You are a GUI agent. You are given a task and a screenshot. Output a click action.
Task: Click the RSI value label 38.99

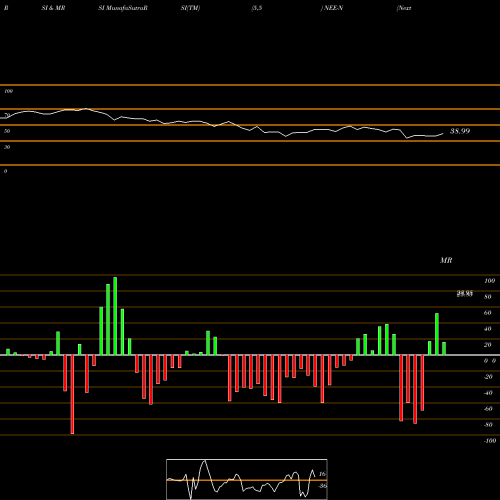tap(460, 131)
